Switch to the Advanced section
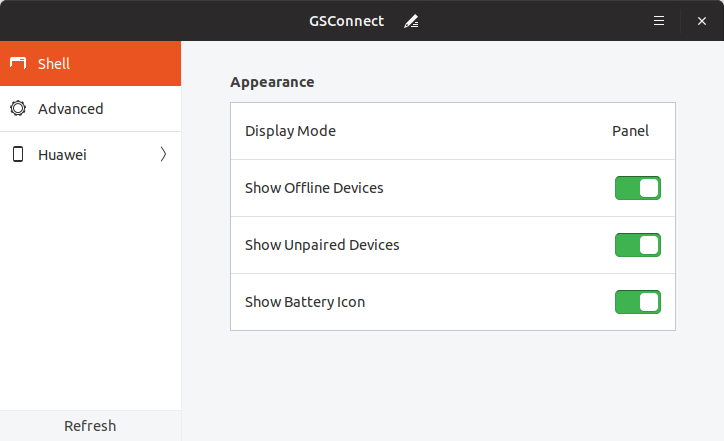This screenshot has height=441, width=724. click(x=90, y=109)
